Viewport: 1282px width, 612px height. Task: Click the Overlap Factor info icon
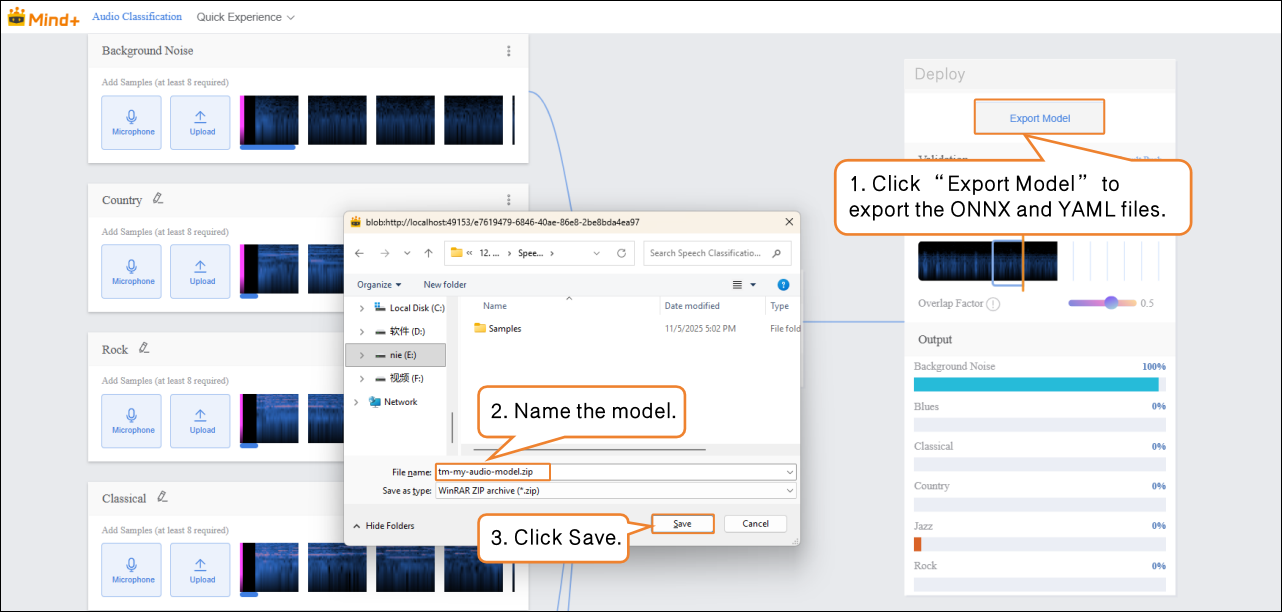[x=993, y=304]
